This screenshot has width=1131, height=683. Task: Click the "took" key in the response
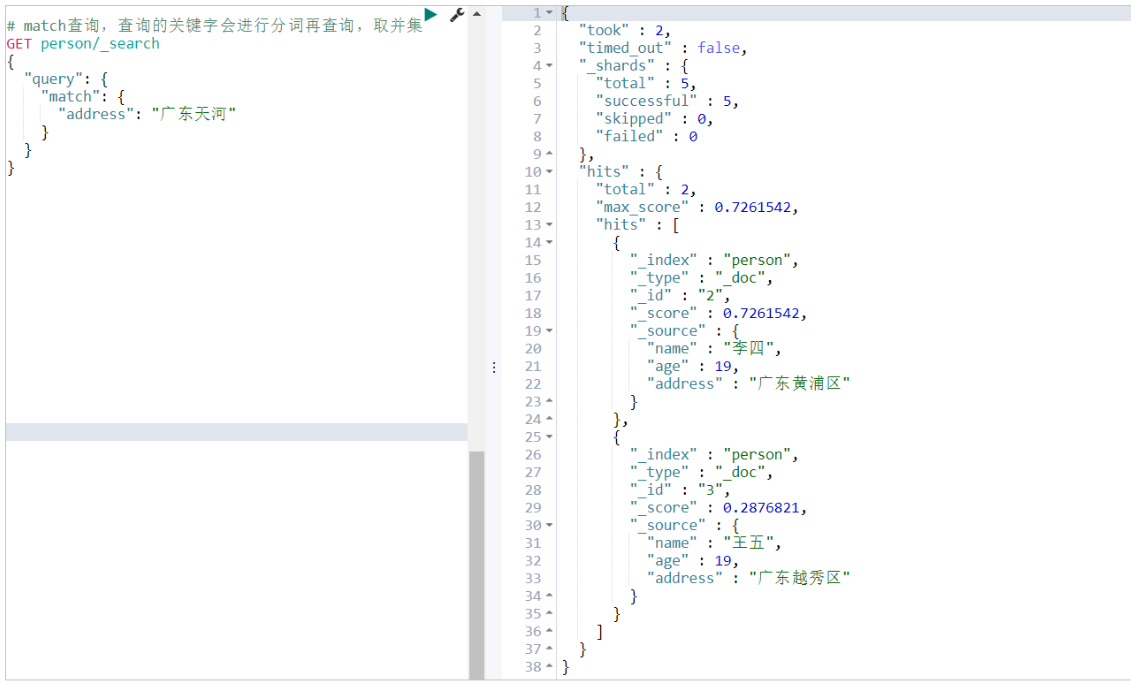604,30
